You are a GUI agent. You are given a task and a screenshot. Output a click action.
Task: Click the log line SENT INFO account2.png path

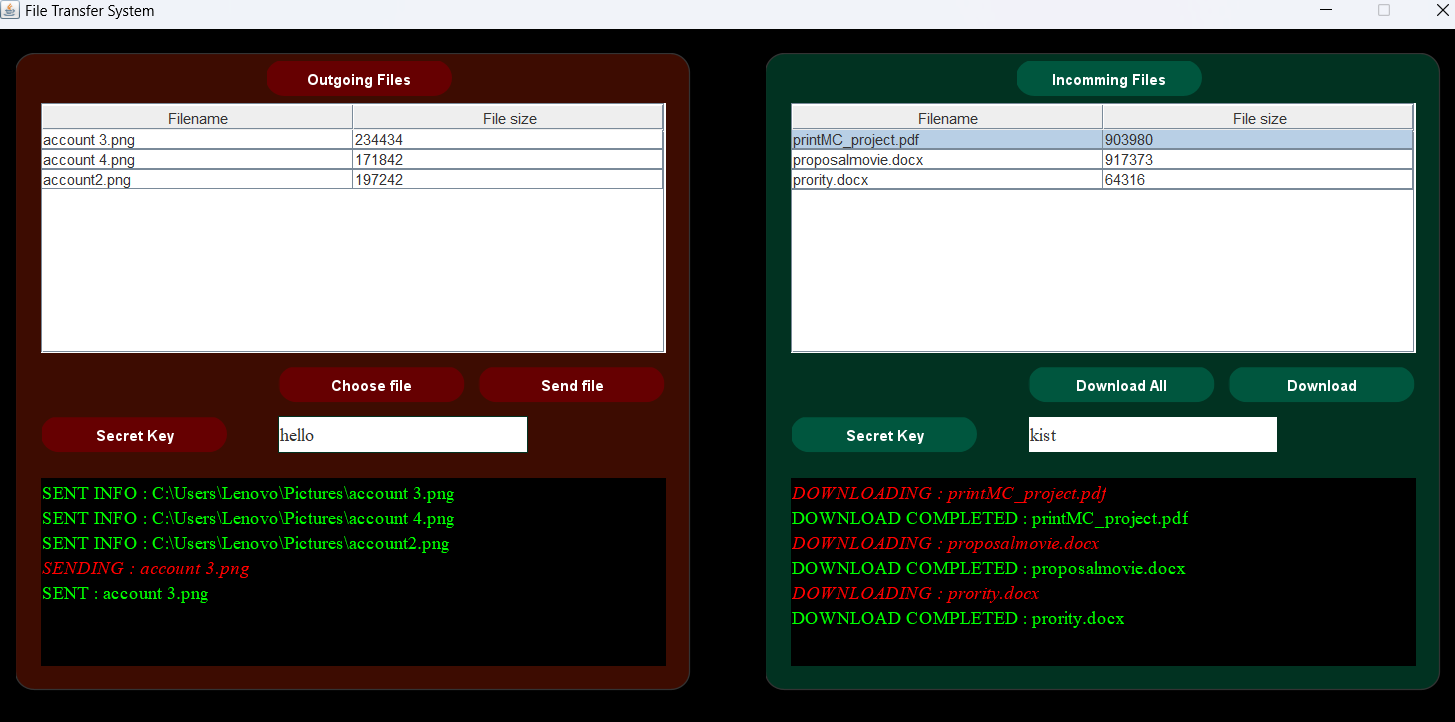click(246, 544)
